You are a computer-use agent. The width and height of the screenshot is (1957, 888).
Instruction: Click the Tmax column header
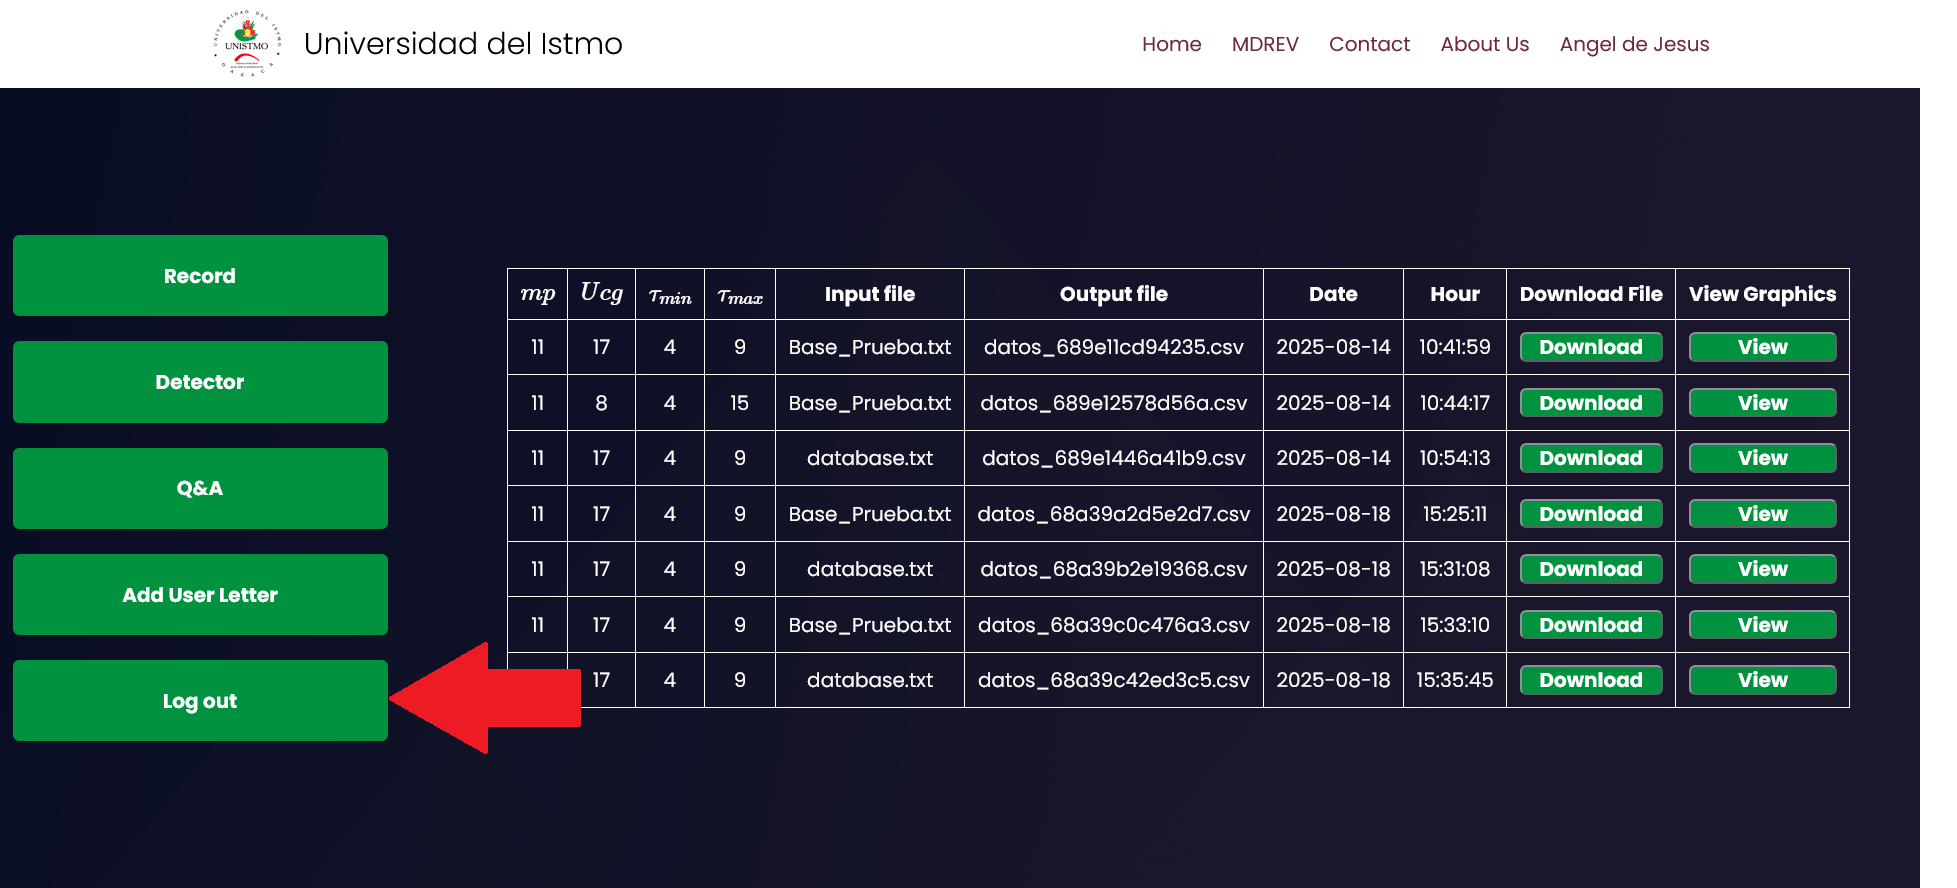[740, 294]
